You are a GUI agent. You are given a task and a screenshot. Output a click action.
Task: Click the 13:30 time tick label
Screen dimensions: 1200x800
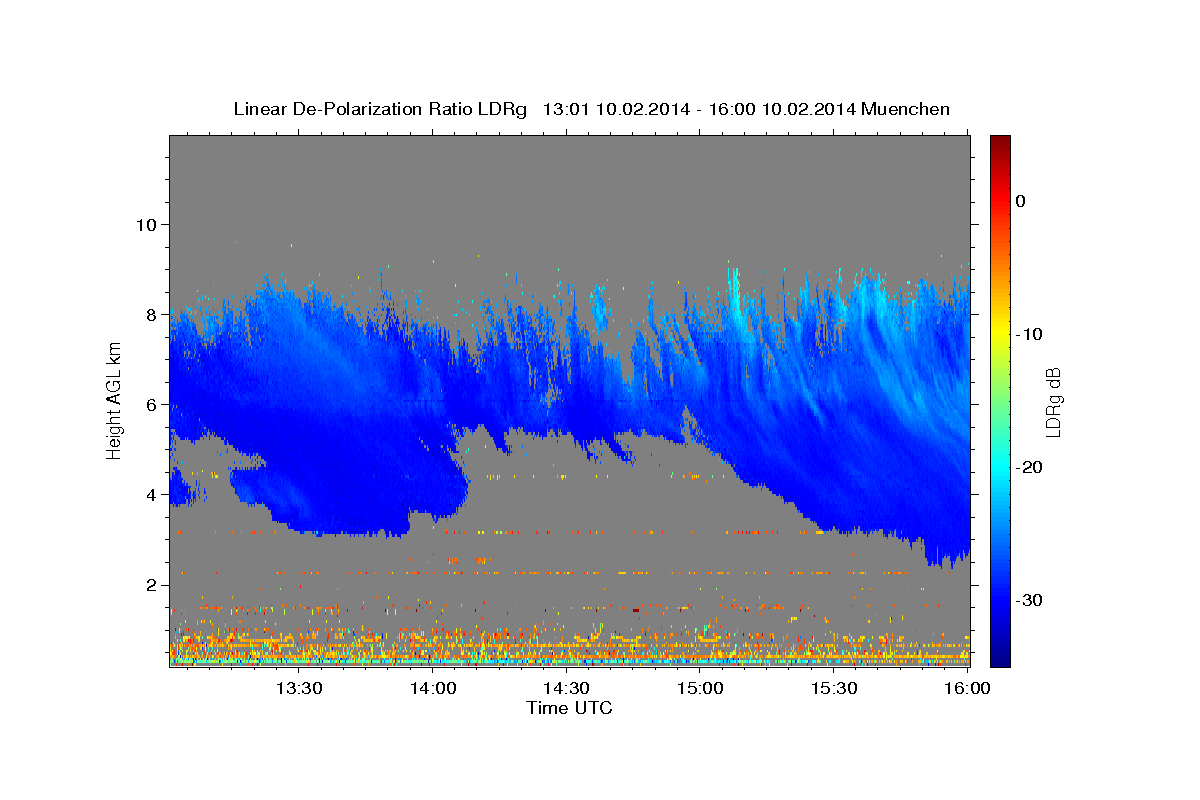pyautogui.click(x=299, y=688)
